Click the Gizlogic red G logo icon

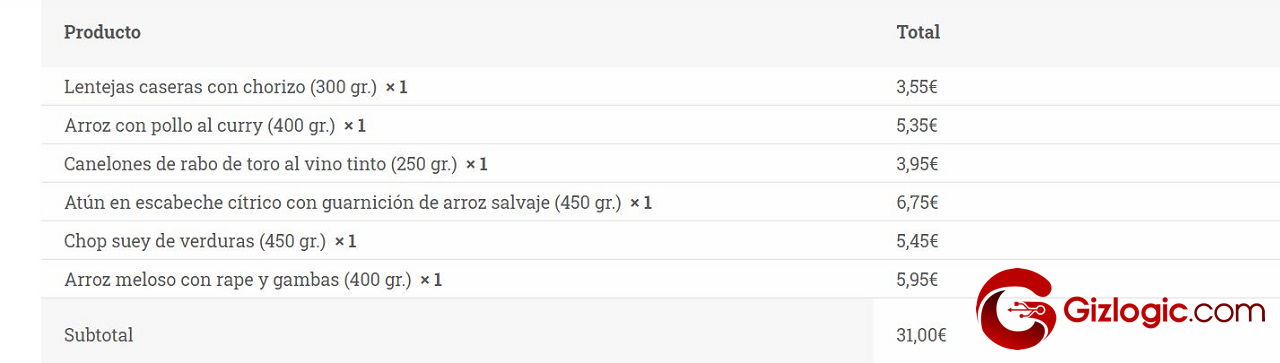pyautogui.click(x=1017, y=309)
